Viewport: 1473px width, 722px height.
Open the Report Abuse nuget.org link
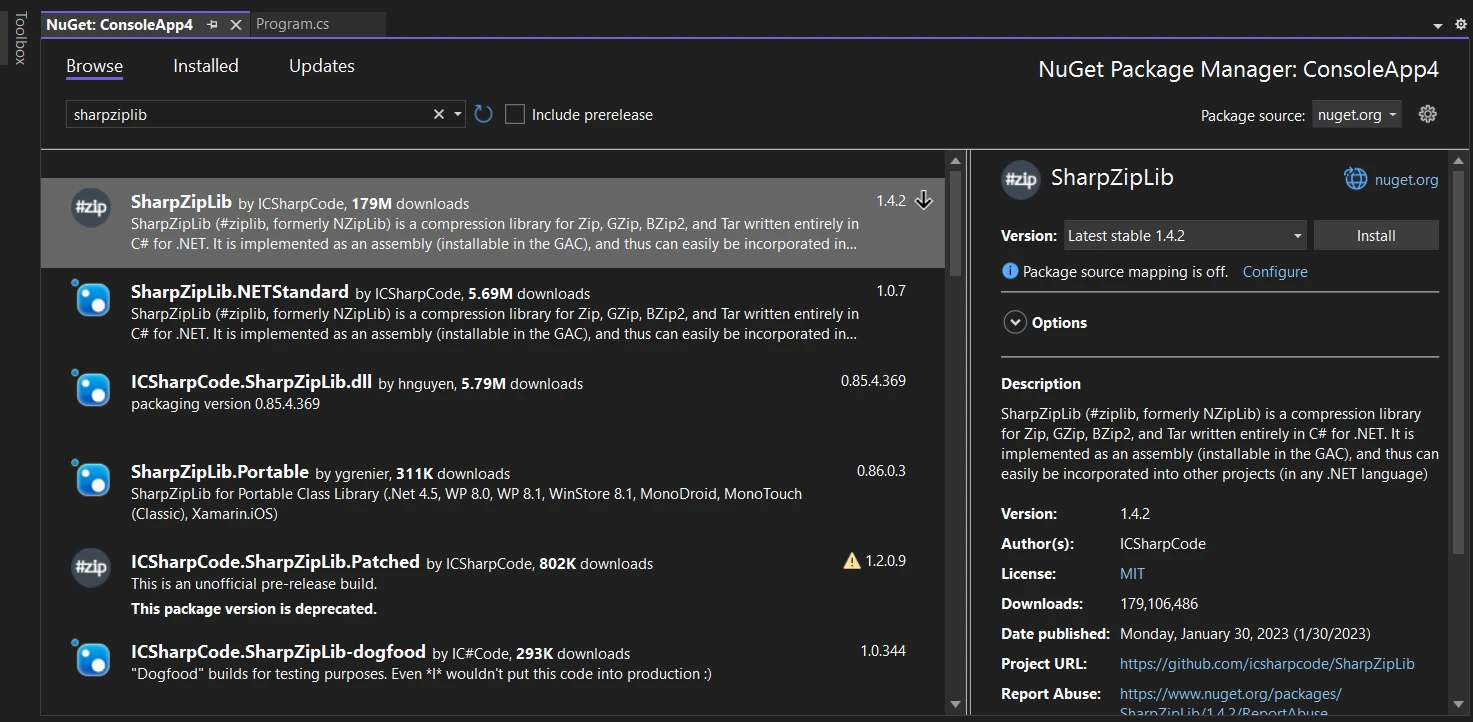[1231, 703]
